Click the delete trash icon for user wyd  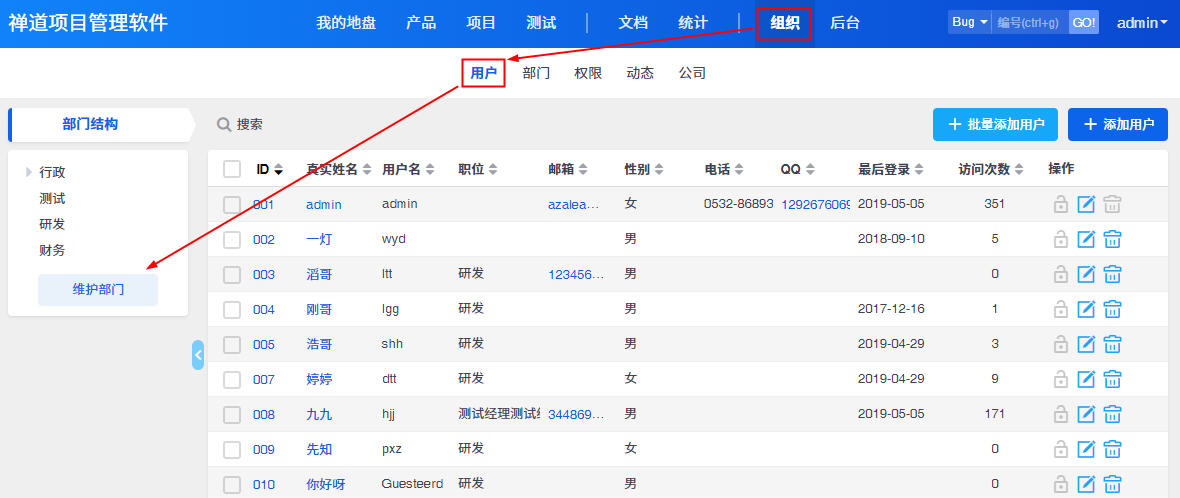(x=1112, y=240)
